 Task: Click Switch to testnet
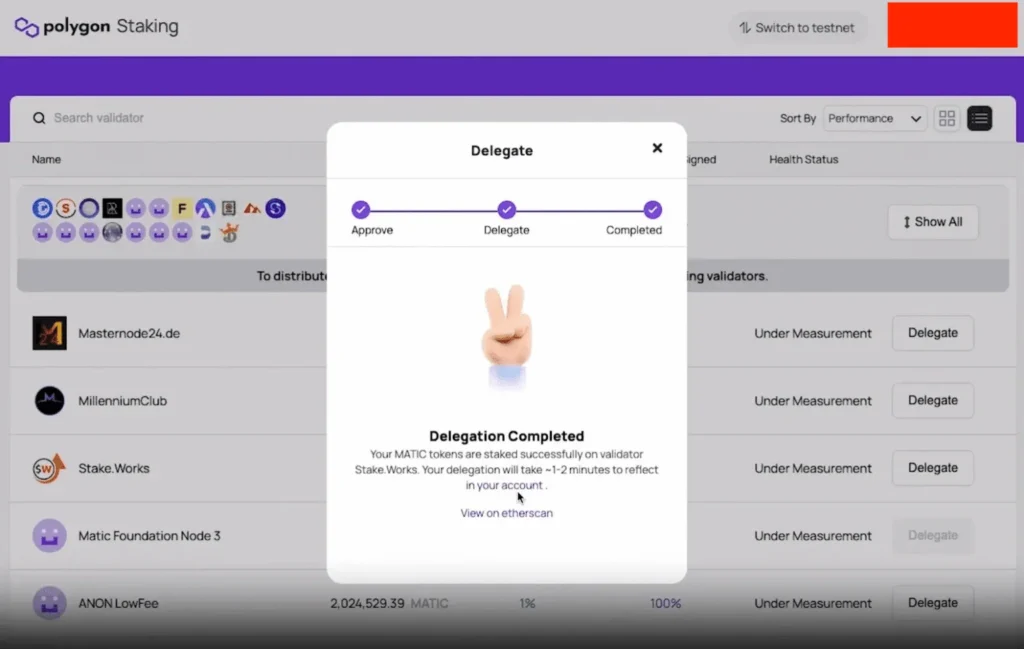click(798, 28)
